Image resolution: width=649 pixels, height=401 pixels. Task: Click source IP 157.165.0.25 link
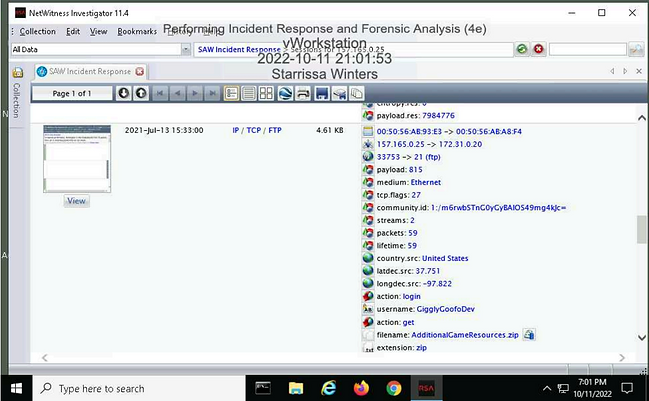pos(400,144)
